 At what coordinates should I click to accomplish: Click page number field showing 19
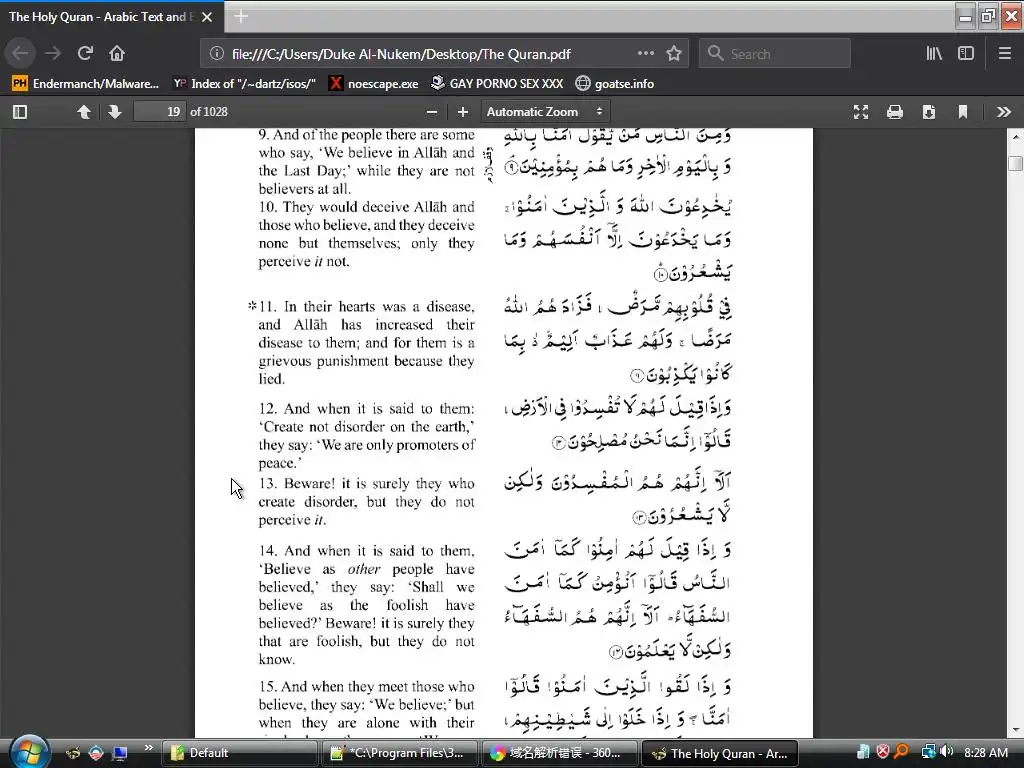click(159, 112)
